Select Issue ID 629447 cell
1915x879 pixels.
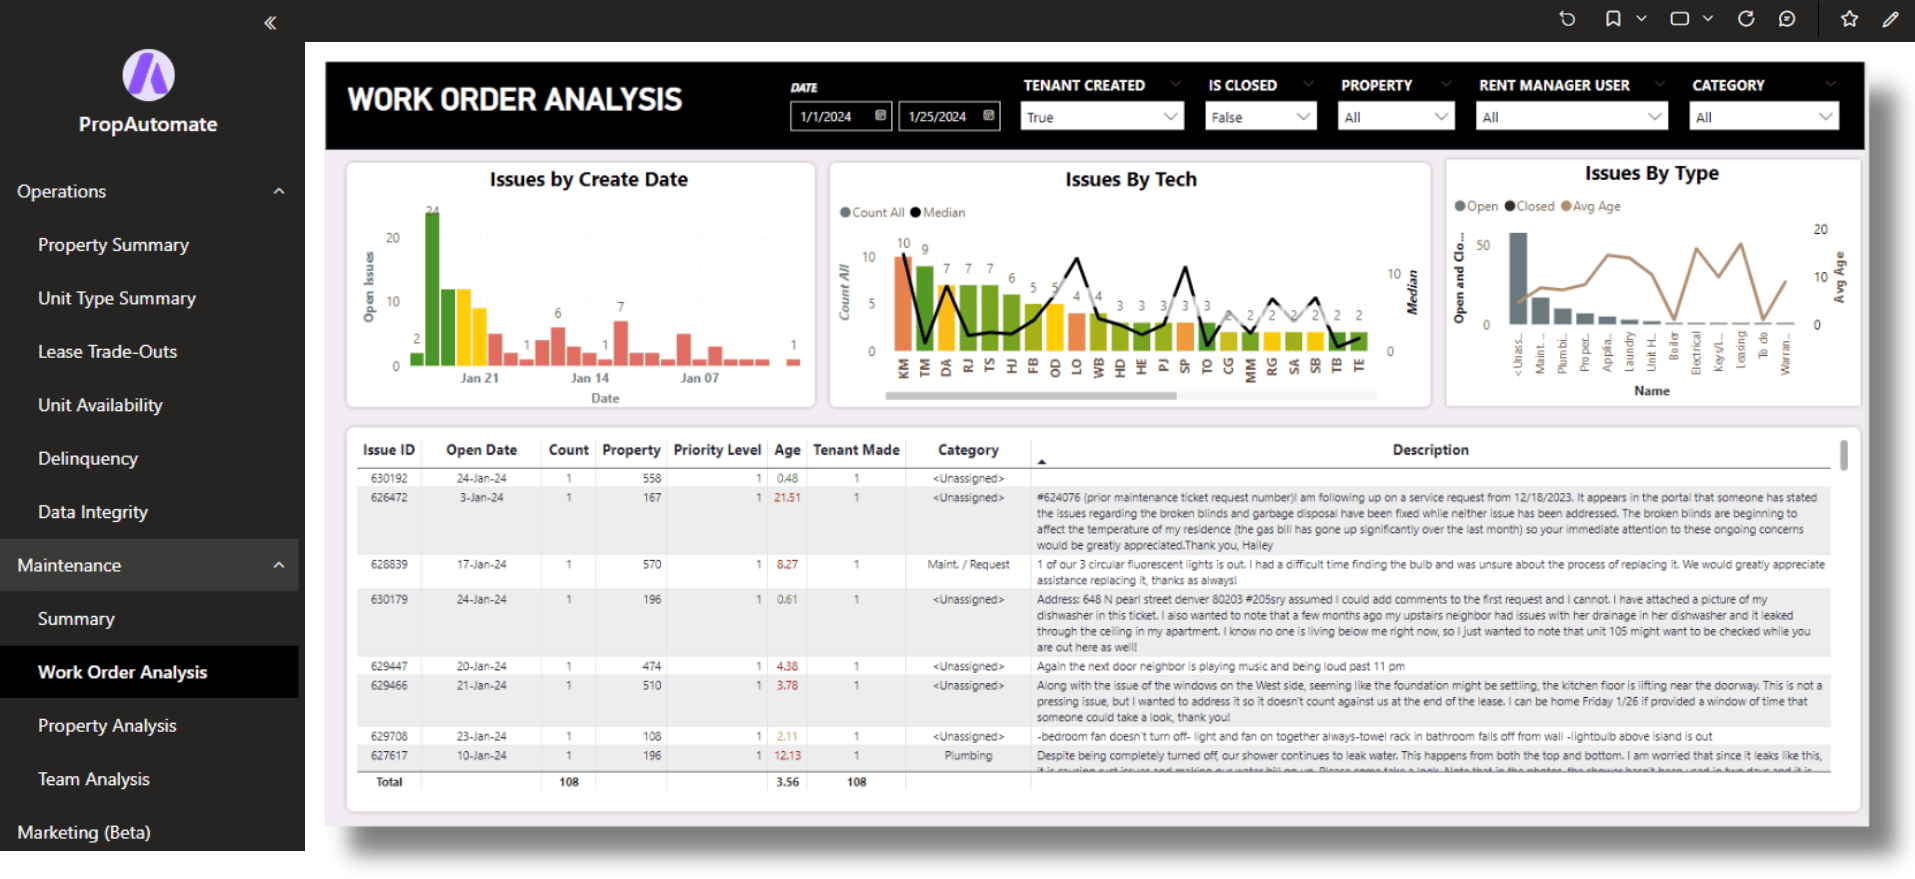click(389, 666)
